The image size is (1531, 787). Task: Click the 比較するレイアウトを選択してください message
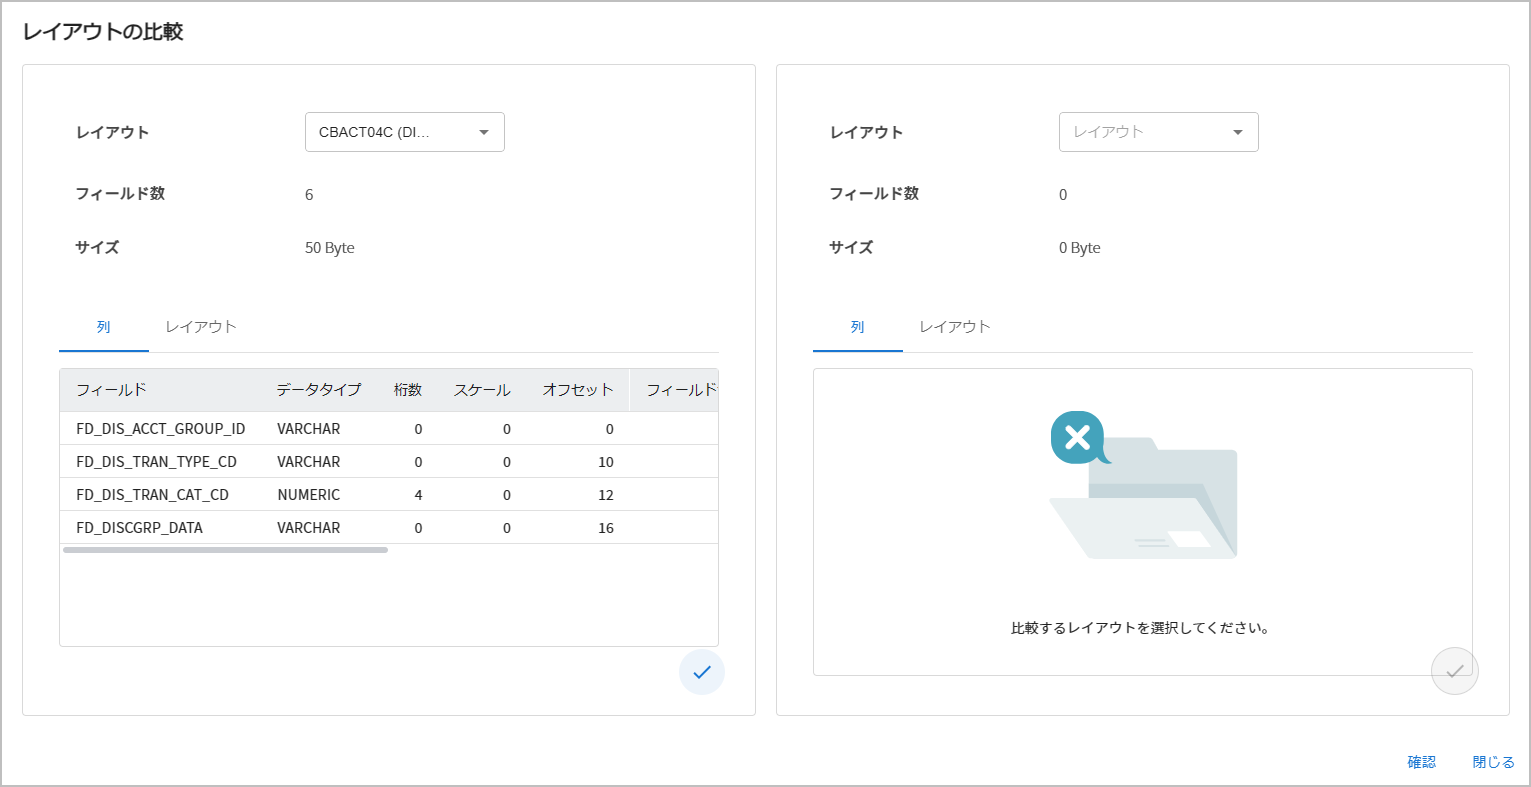point(1140,628)
